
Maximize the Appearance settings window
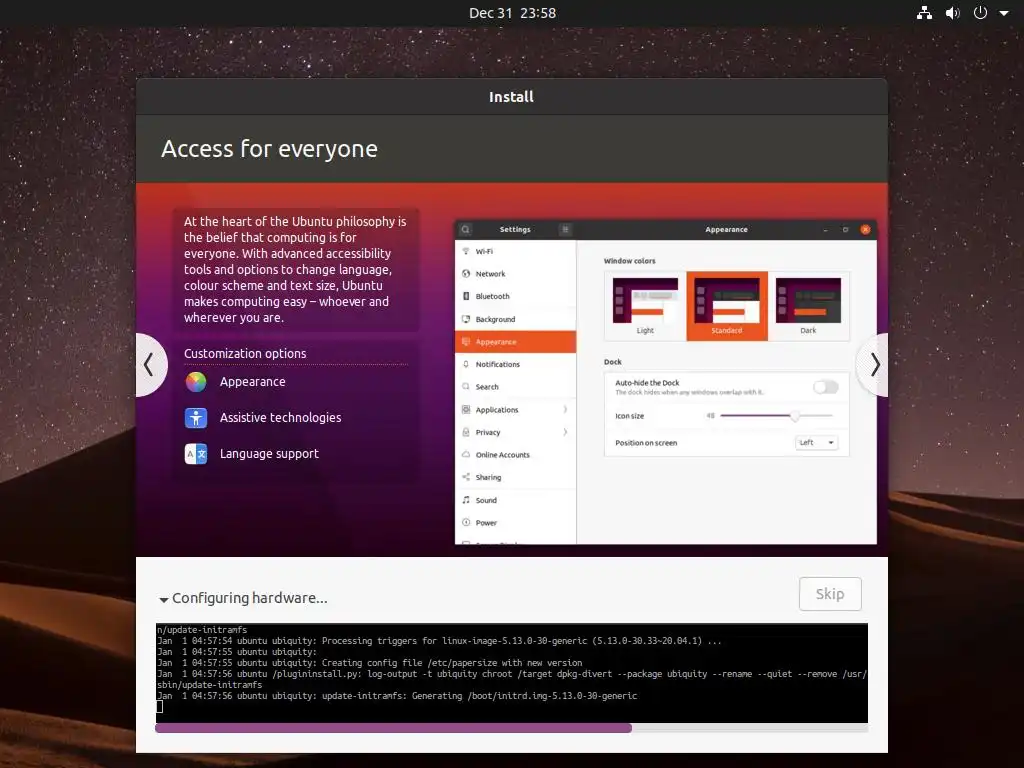845,230
